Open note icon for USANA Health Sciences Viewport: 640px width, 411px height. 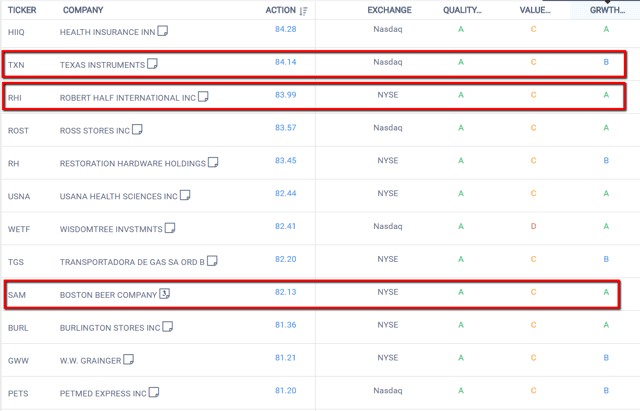point(185,195)
